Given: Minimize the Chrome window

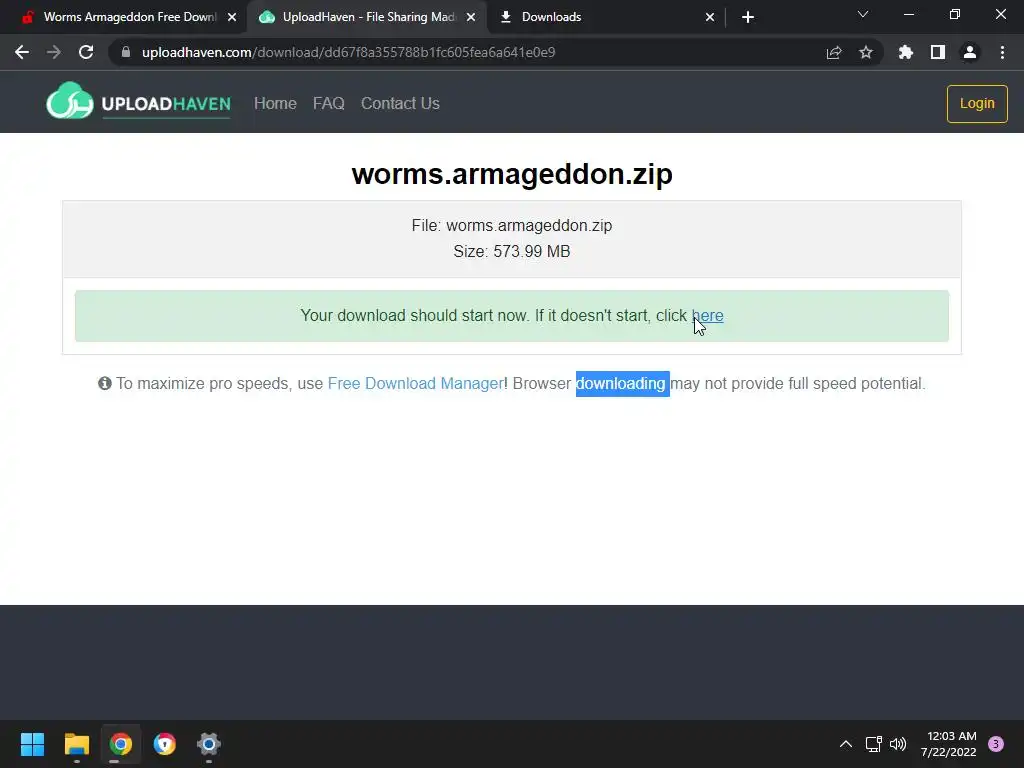Looking at the screenshot, I should 908,14.
